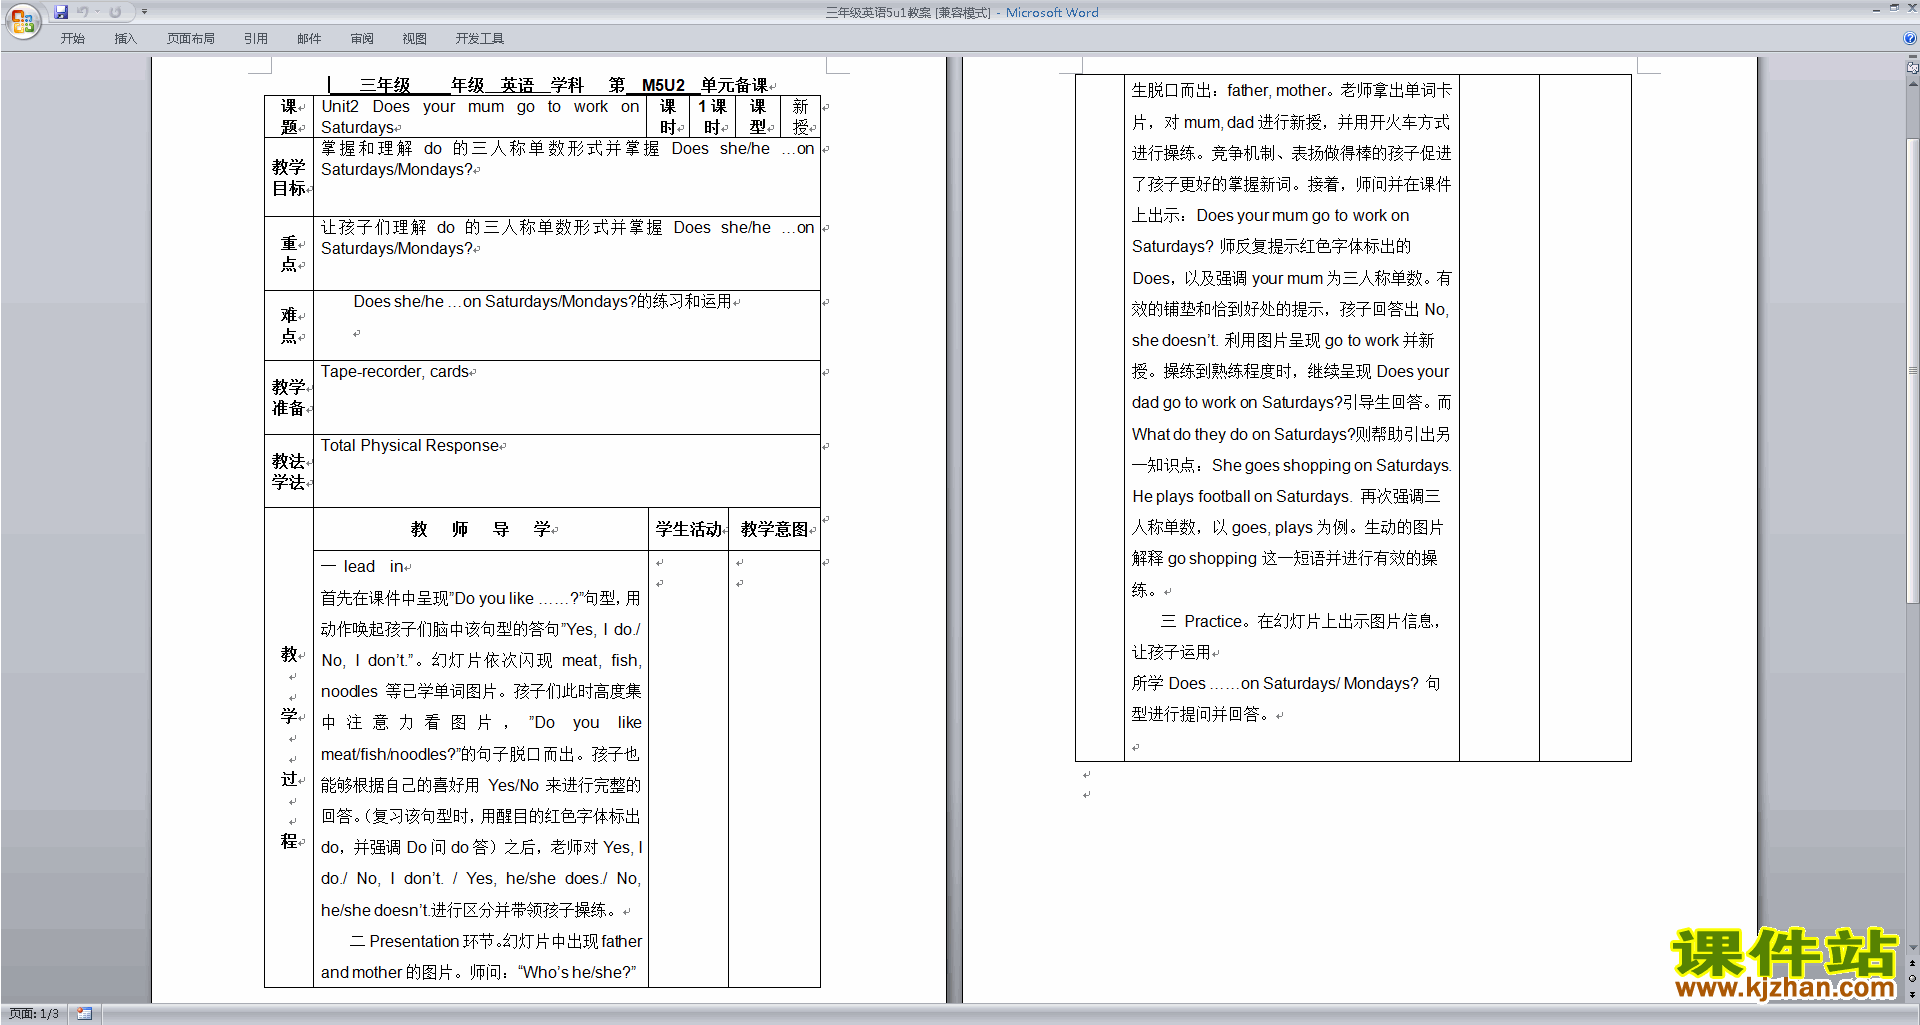Switch to 引用 tab
This screenshot has width=1920, height=1025.
(255, 39)
